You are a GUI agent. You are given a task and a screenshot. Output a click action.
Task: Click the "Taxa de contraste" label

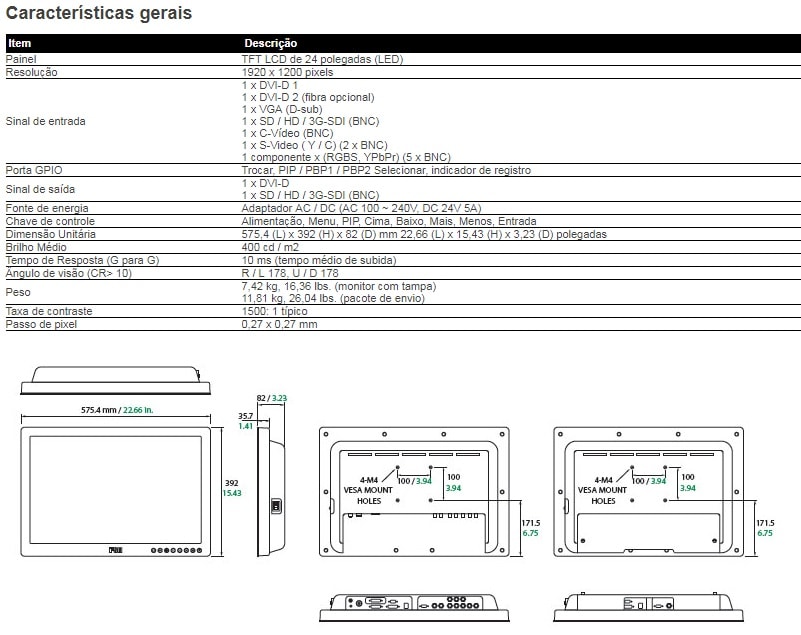(x=49, y=312)
